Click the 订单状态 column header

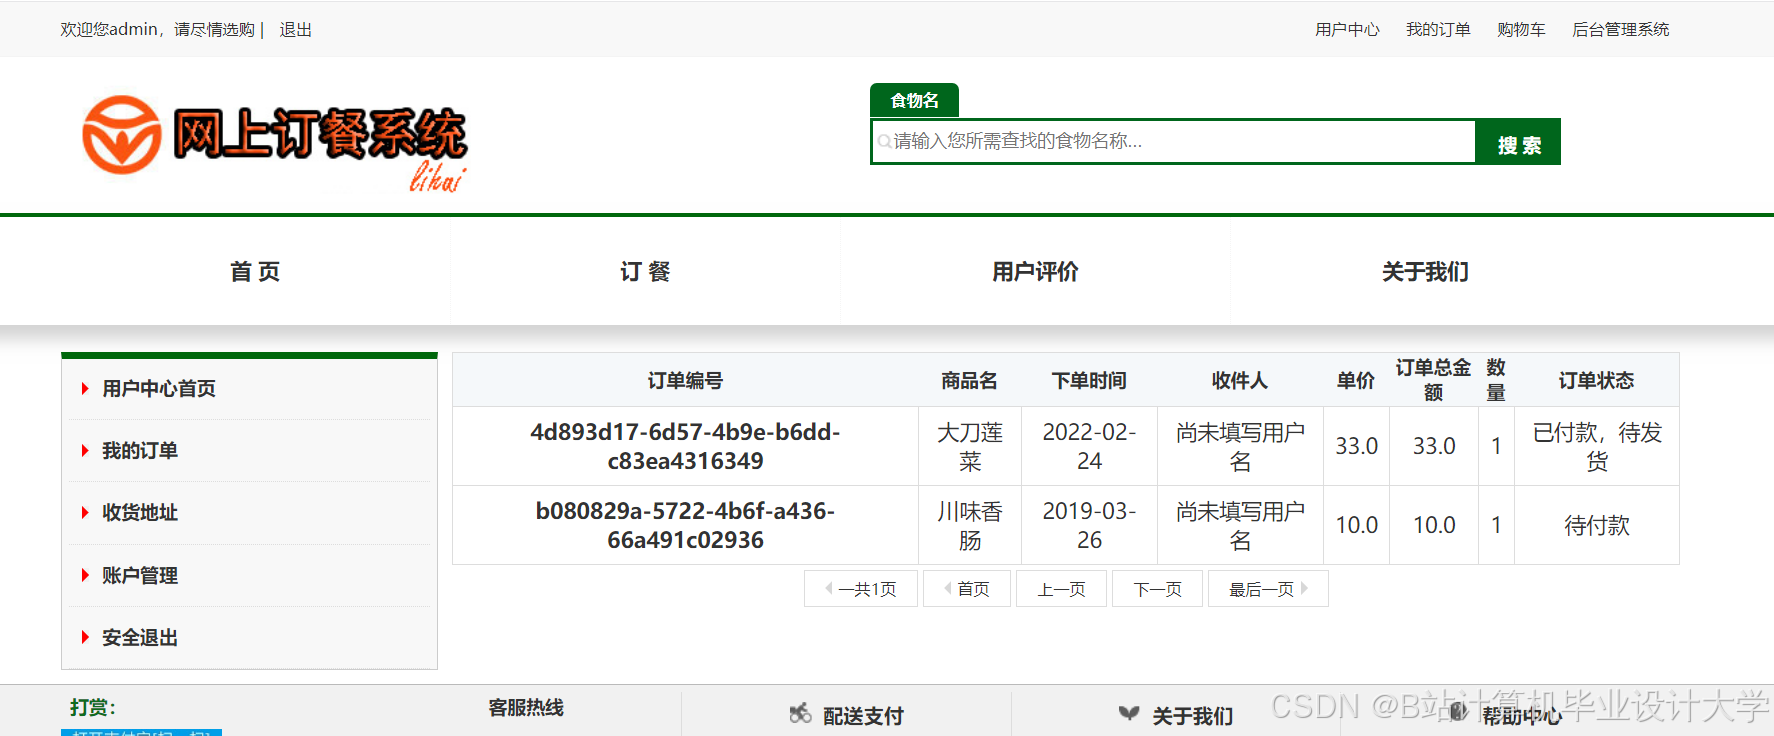[1596, 380]
